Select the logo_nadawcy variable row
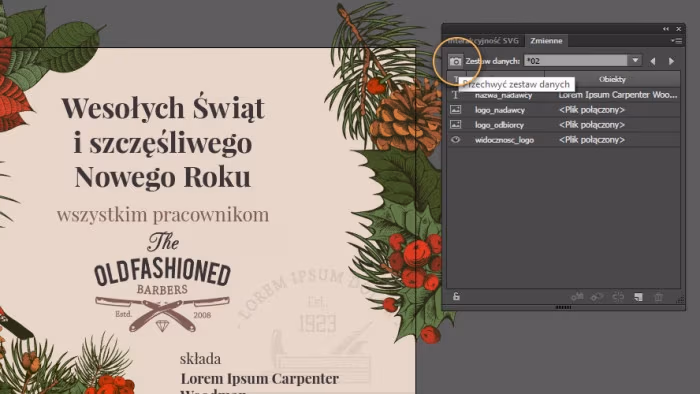700x394 pixels. pos(564,110)
